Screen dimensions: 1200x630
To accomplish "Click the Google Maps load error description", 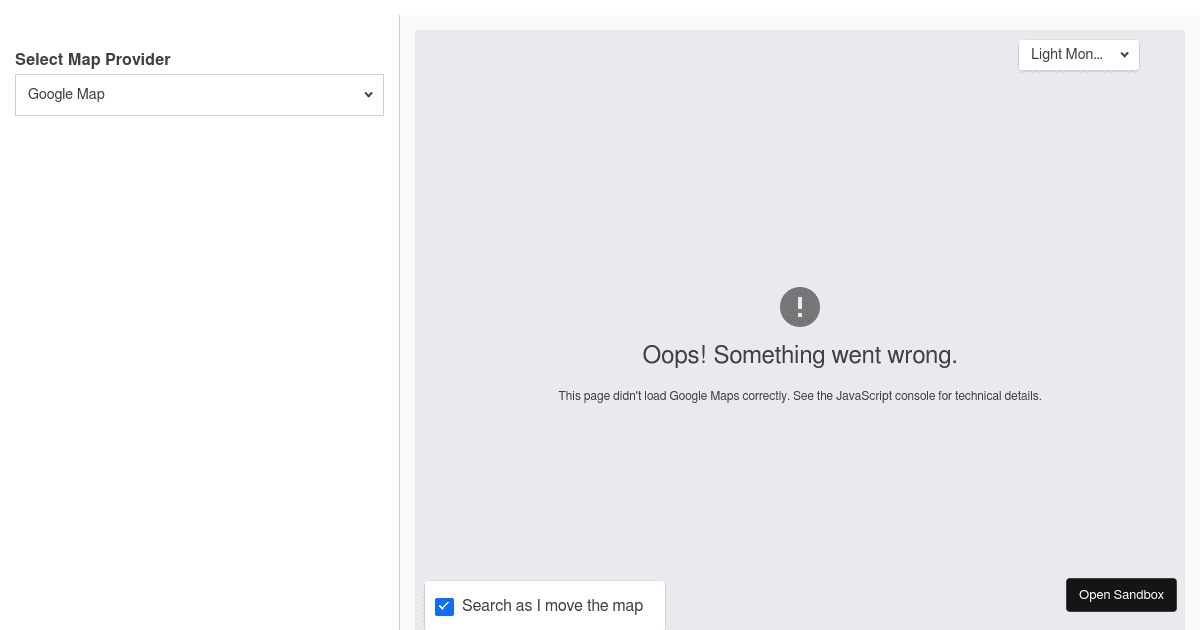I will pyautogui.click(x=799, y=396).
